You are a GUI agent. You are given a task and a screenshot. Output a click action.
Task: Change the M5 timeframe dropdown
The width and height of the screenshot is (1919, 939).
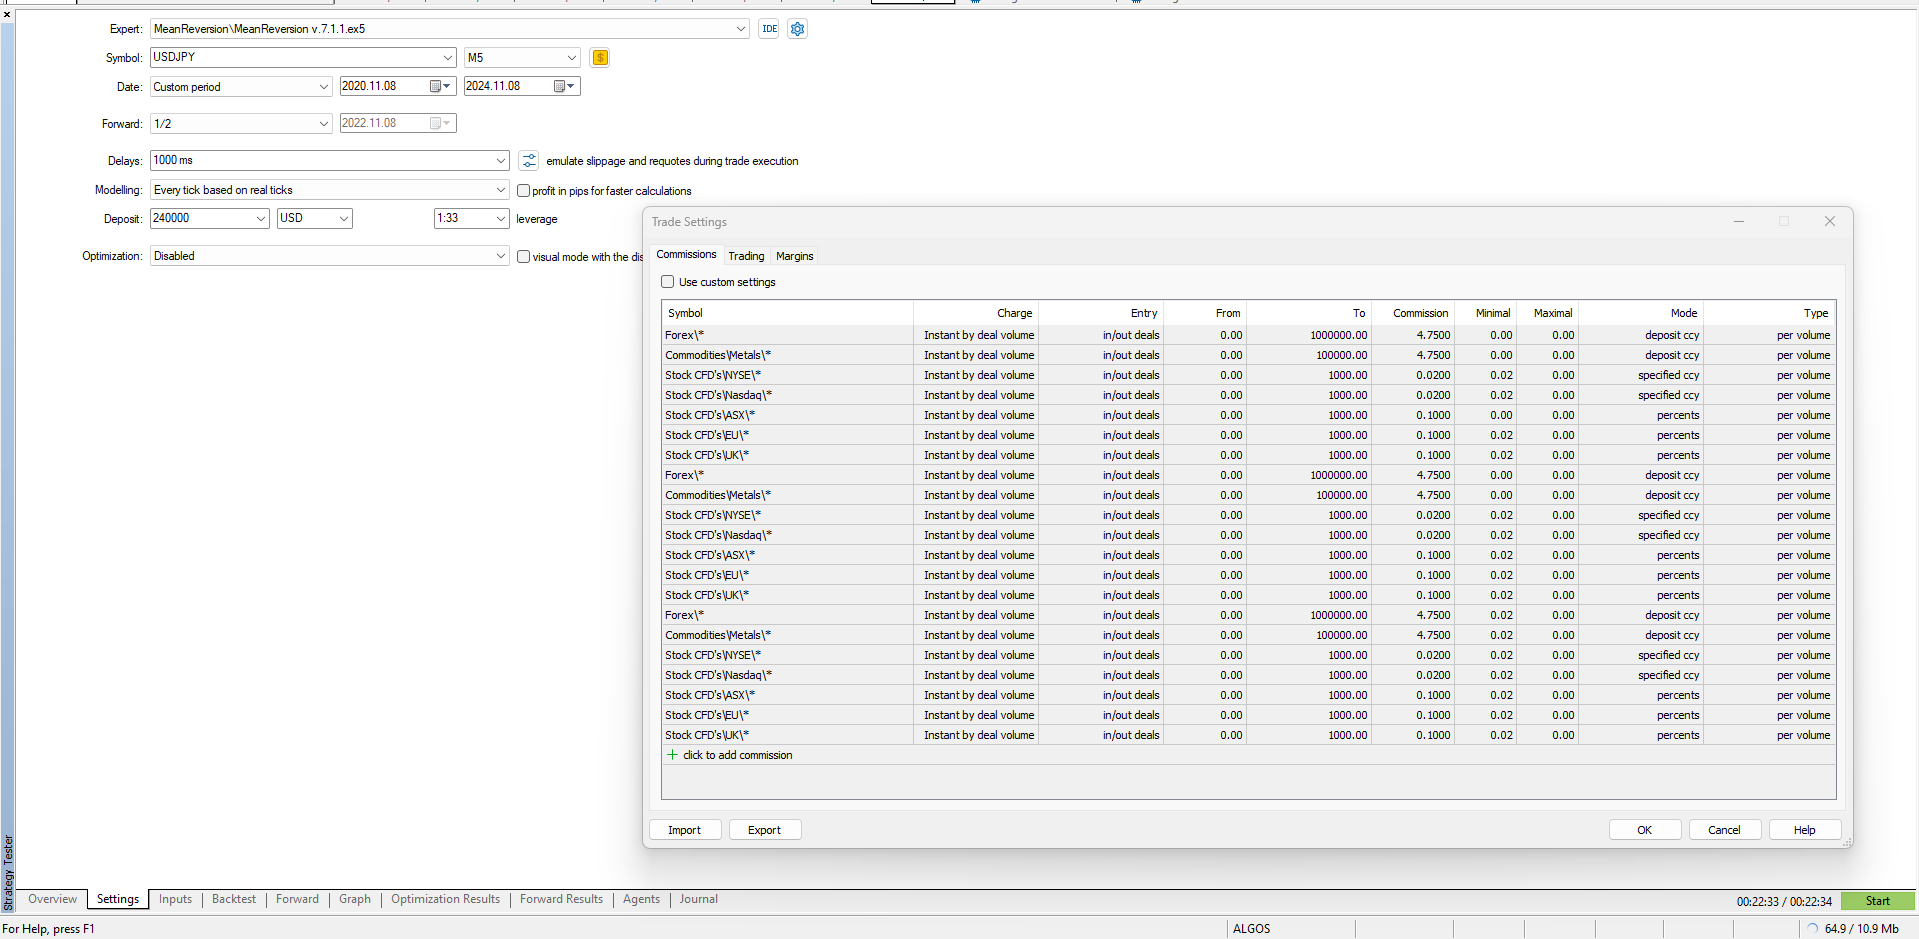571,58
